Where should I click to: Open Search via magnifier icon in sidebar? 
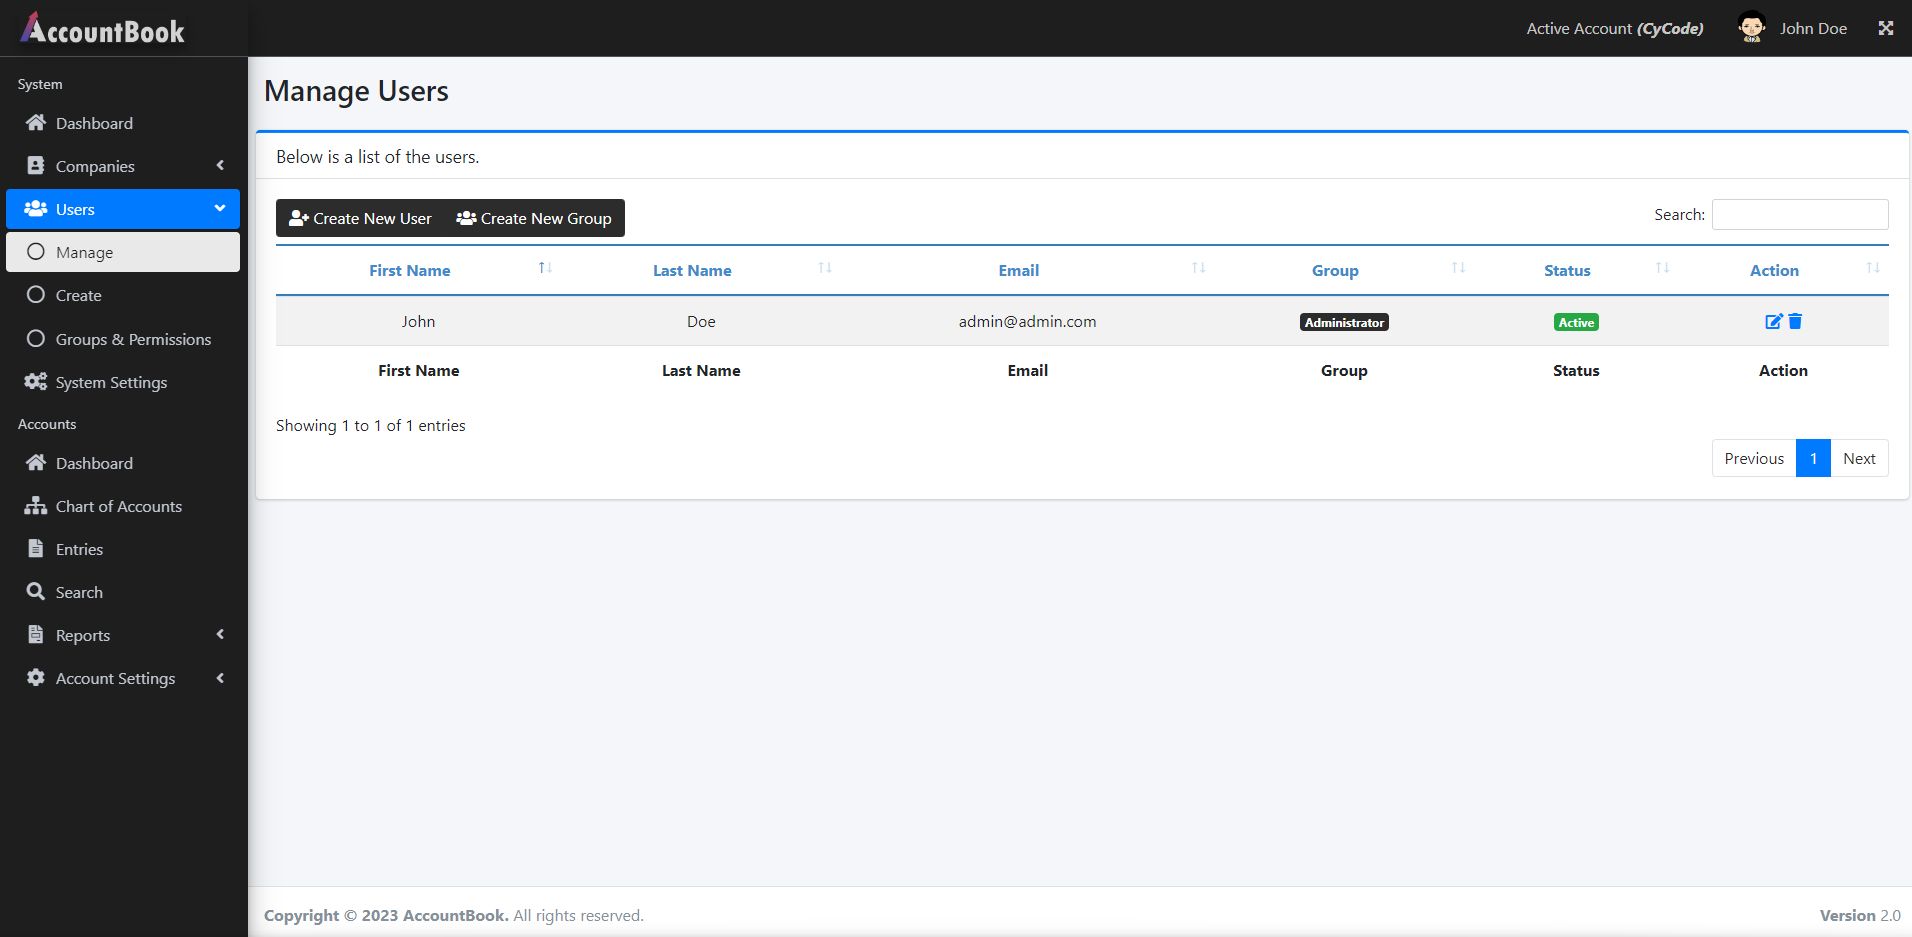pyautogui.click(x=36, y=592)
